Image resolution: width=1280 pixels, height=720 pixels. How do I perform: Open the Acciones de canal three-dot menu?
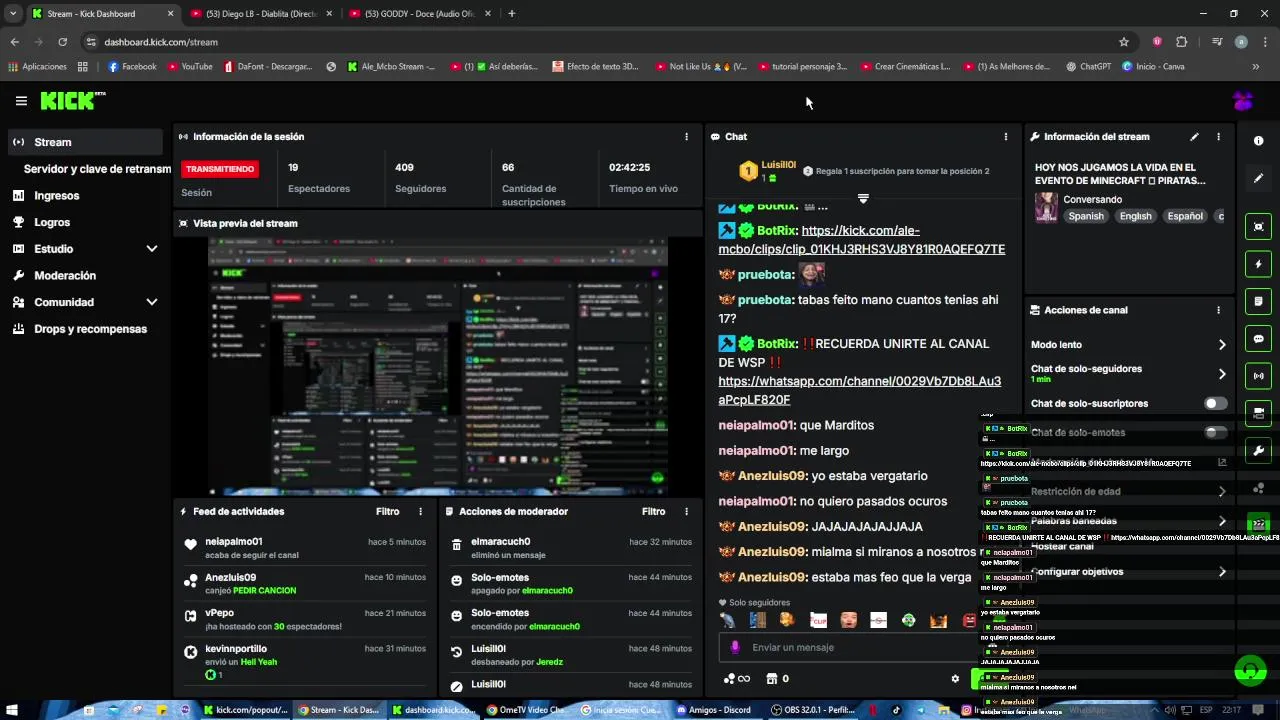pos(1218,310)
